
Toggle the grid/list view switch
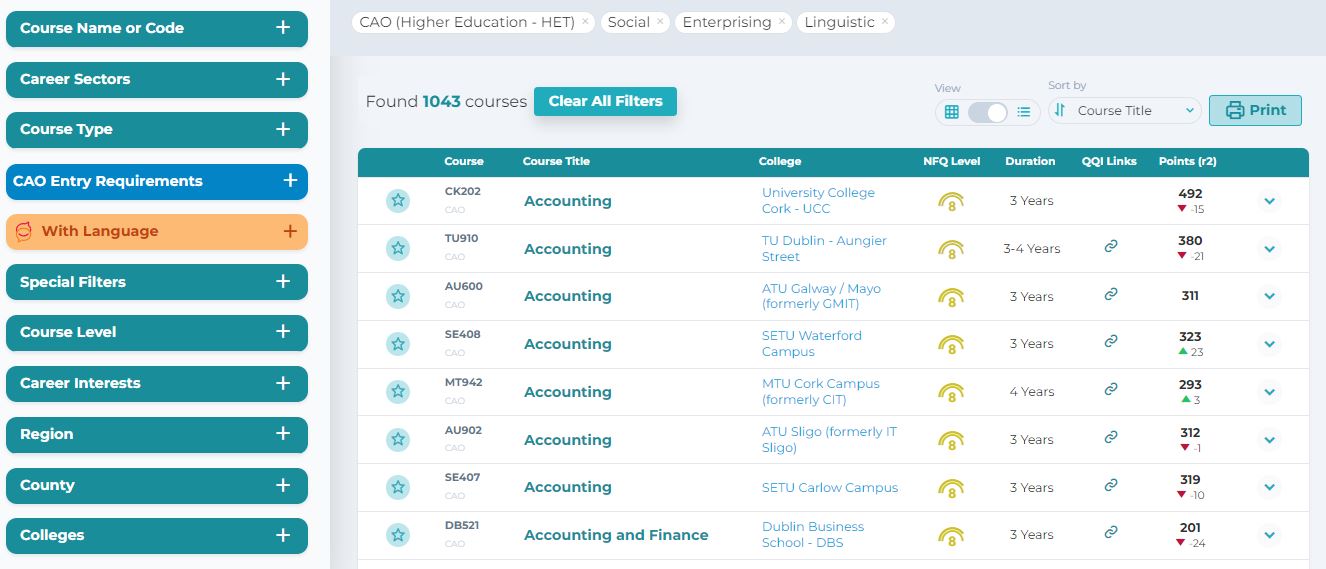(x=987, y=112)
